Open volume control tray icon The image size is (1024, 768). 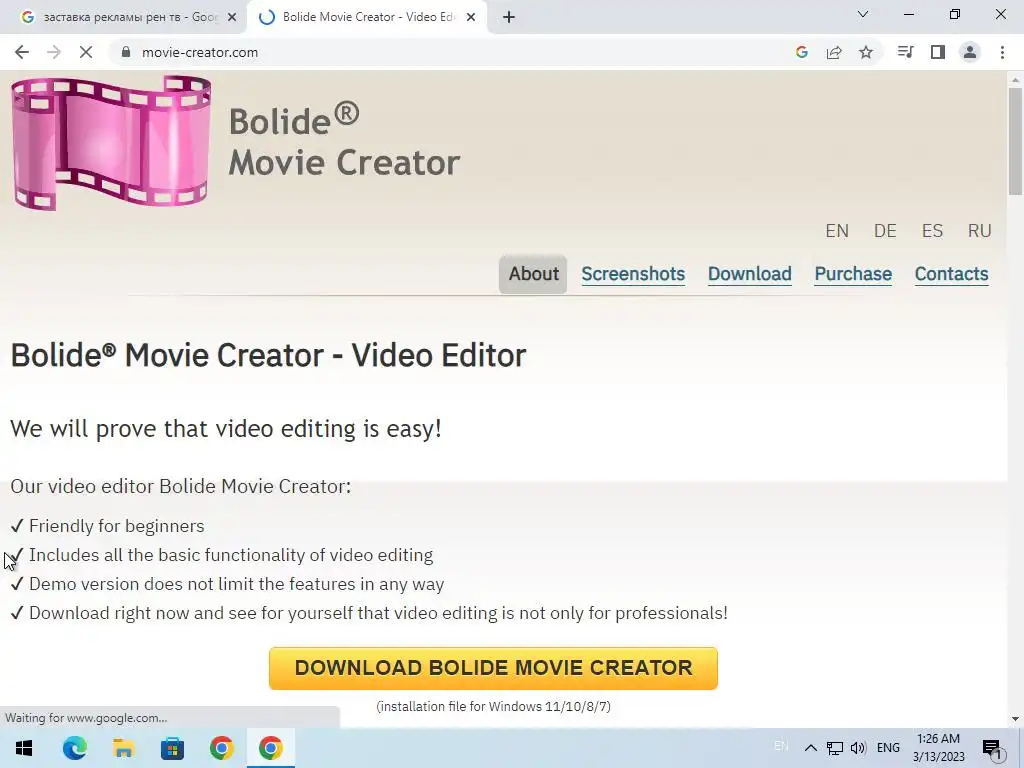(858, 748)
